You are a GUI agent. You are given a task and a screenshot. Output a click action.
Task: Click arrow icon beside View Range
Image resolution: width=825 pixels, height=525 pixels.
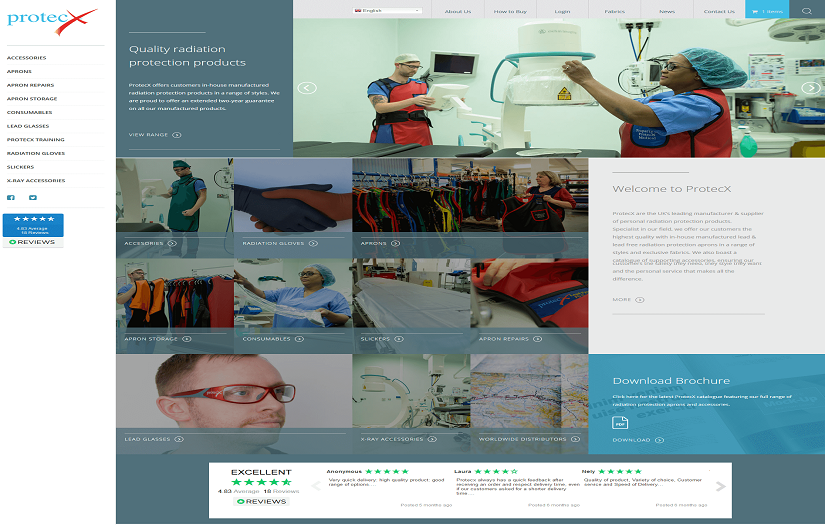pyautogui.click(x=177, y=135)
